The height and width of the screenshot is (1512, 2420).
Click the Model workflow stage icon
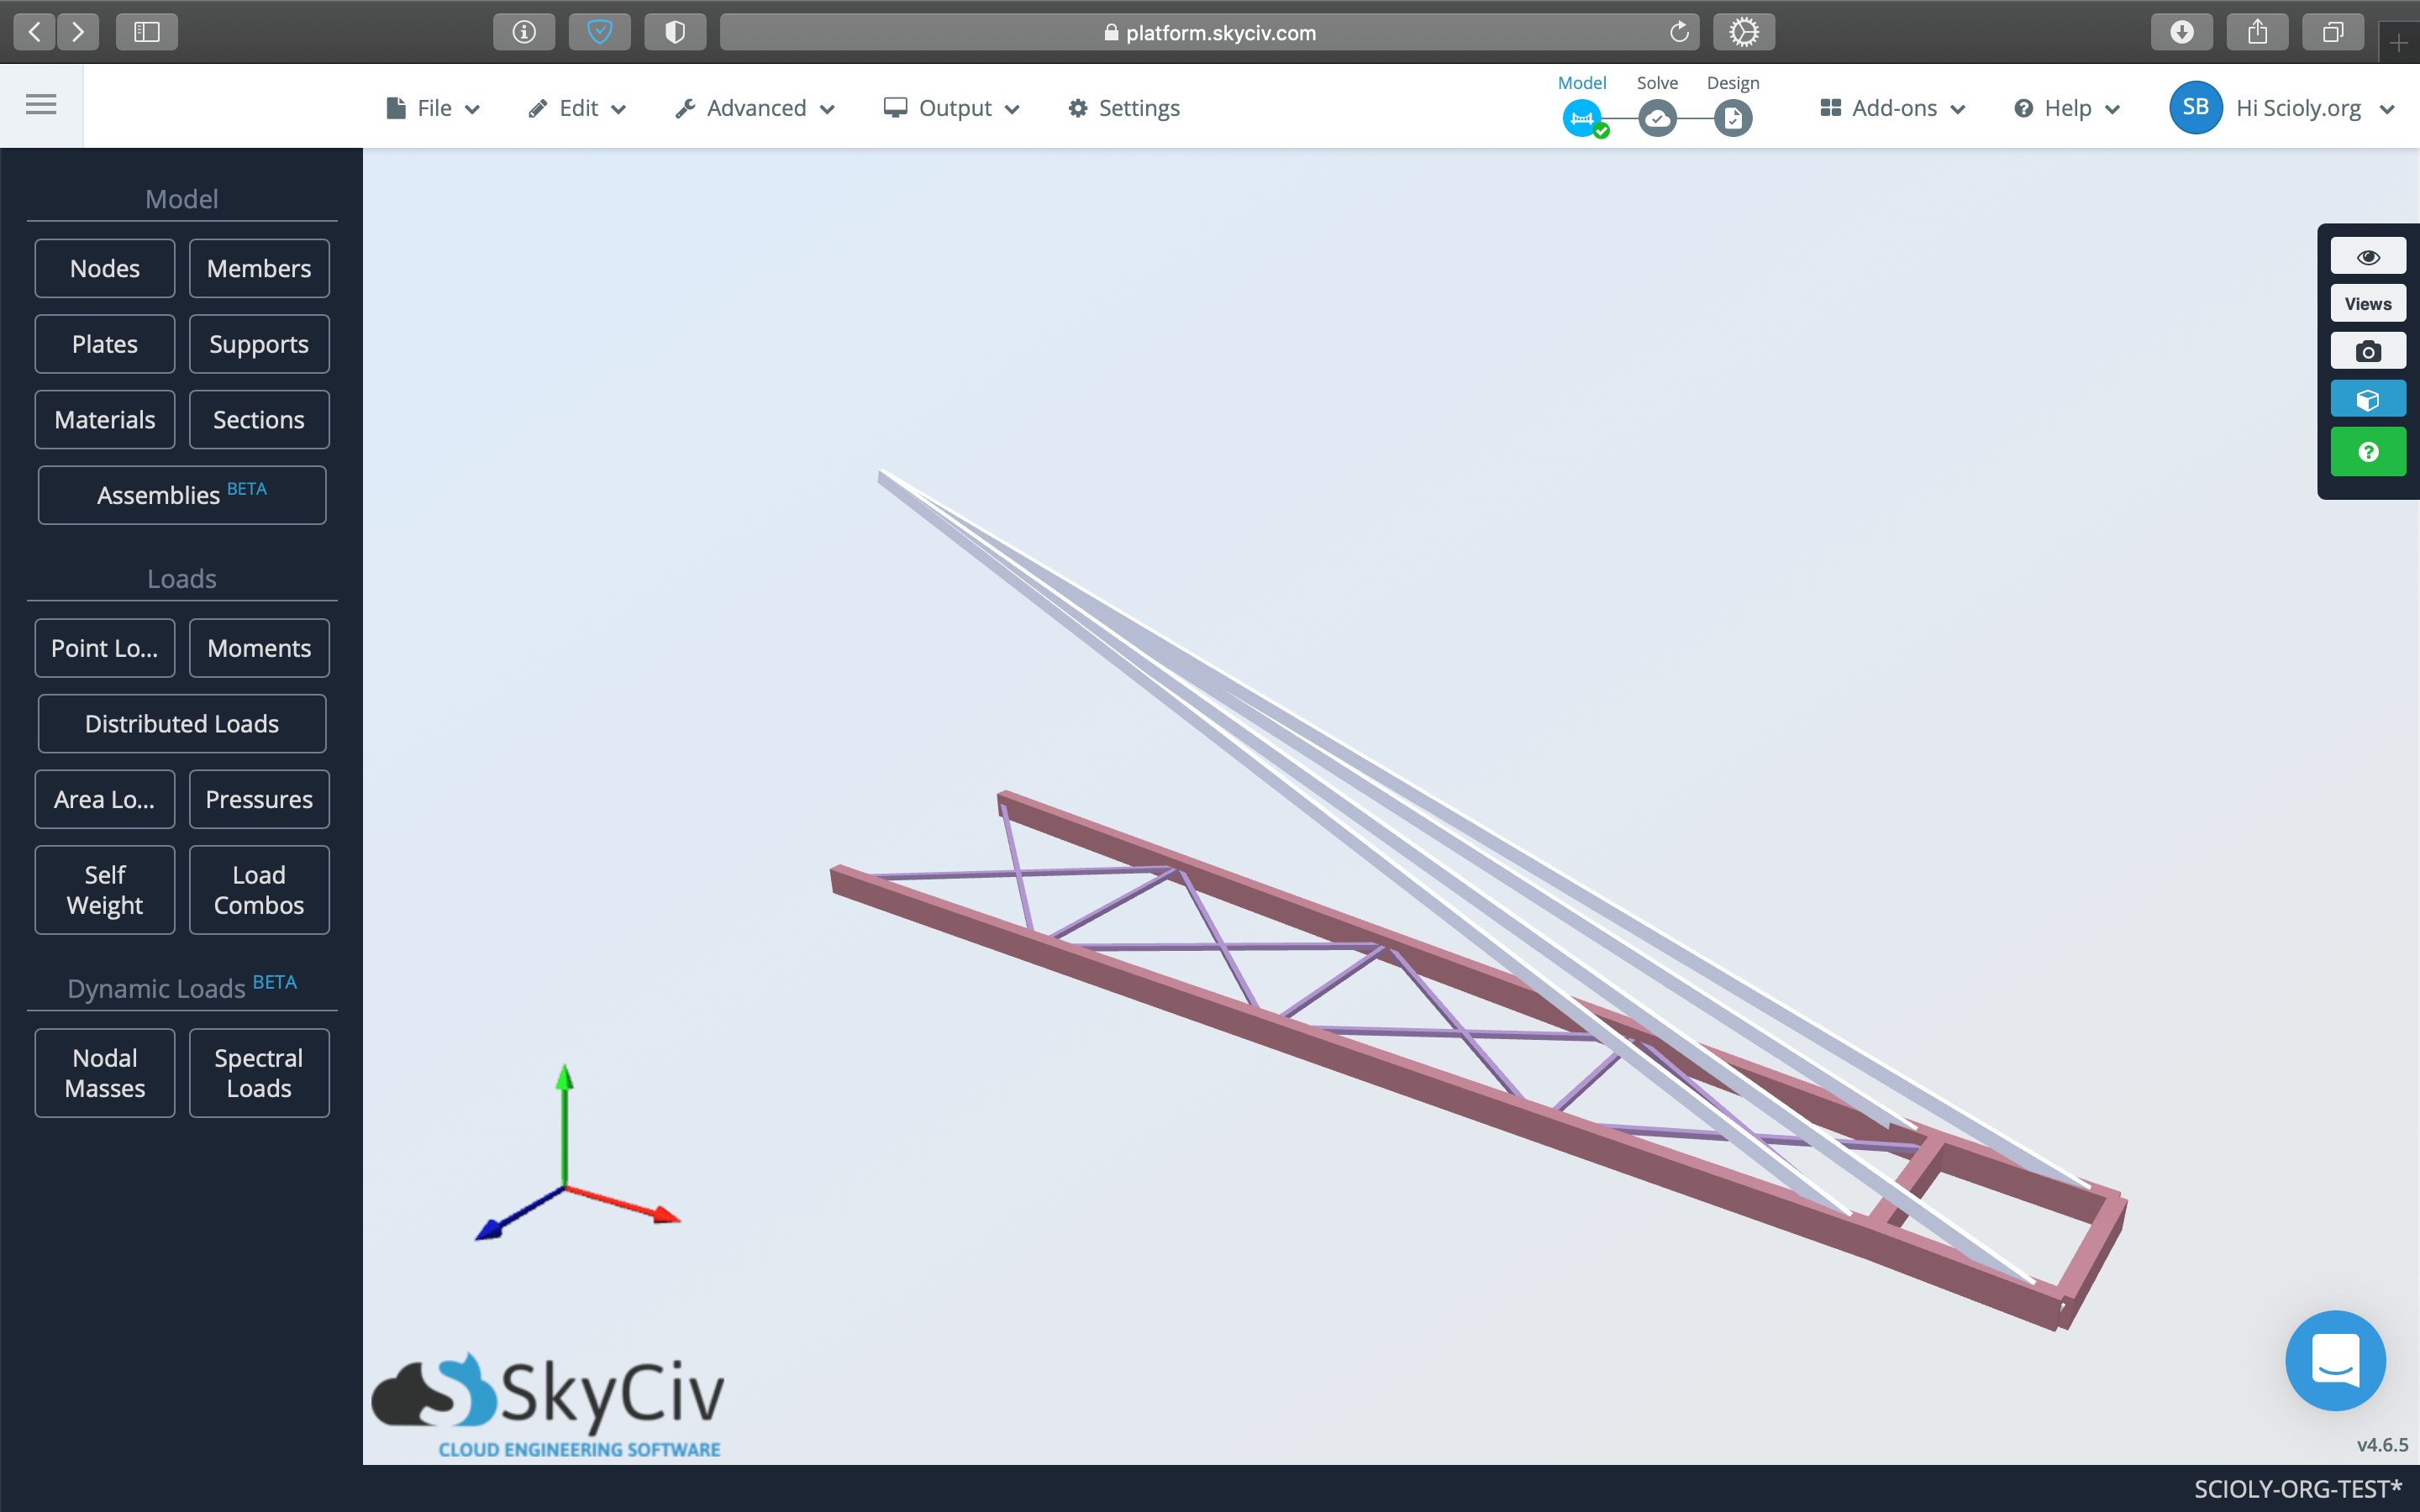pos(1582,118)
